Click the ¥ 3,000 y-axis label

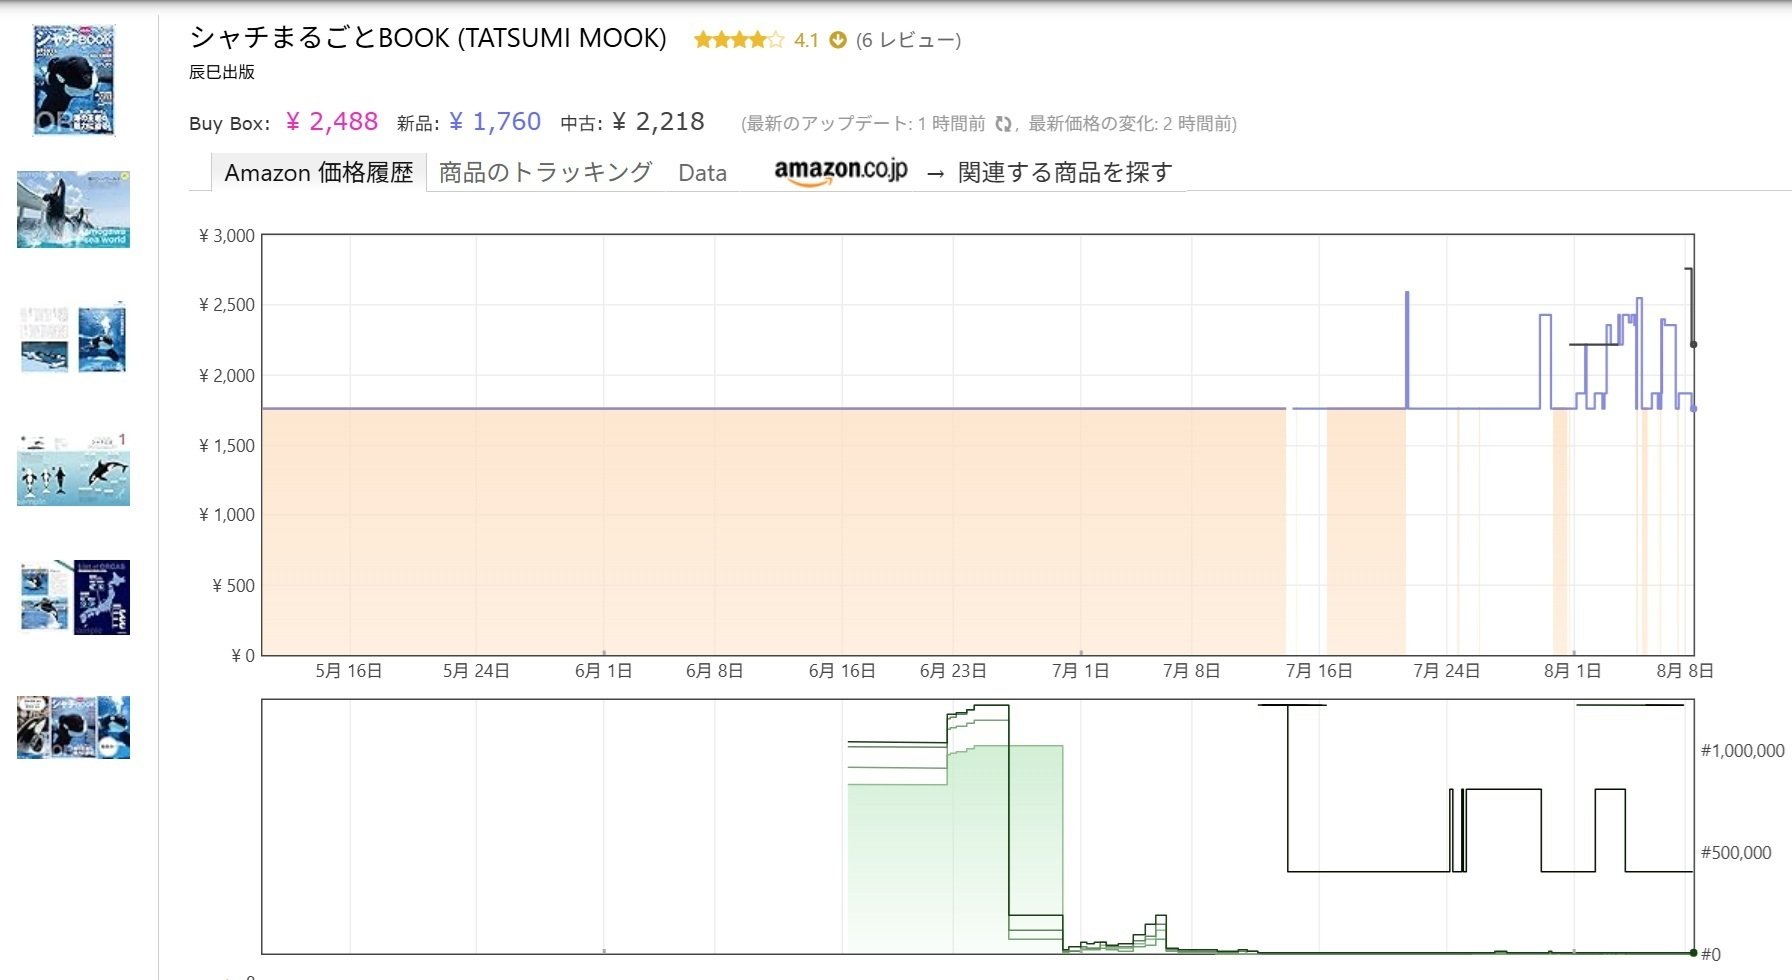click(227, 235)
